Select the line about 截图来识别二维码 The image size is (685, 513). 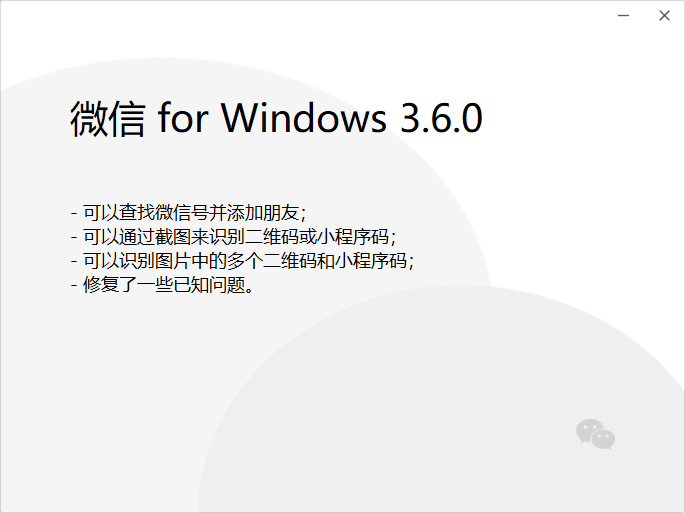pos(233,237)
